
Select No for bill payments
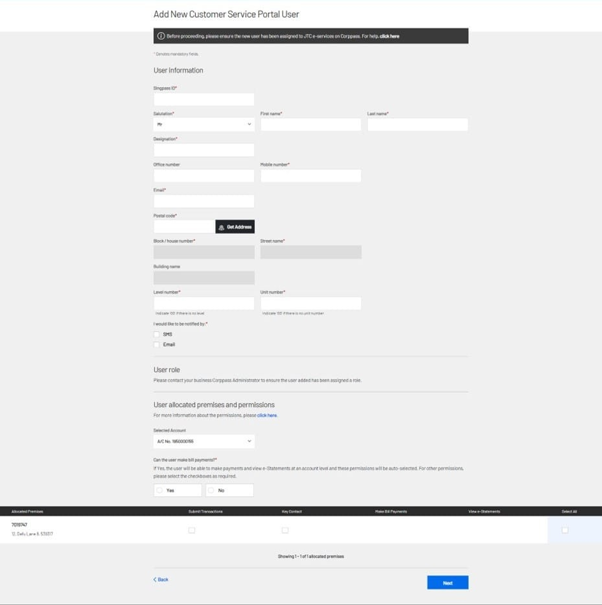pos(230,490)
